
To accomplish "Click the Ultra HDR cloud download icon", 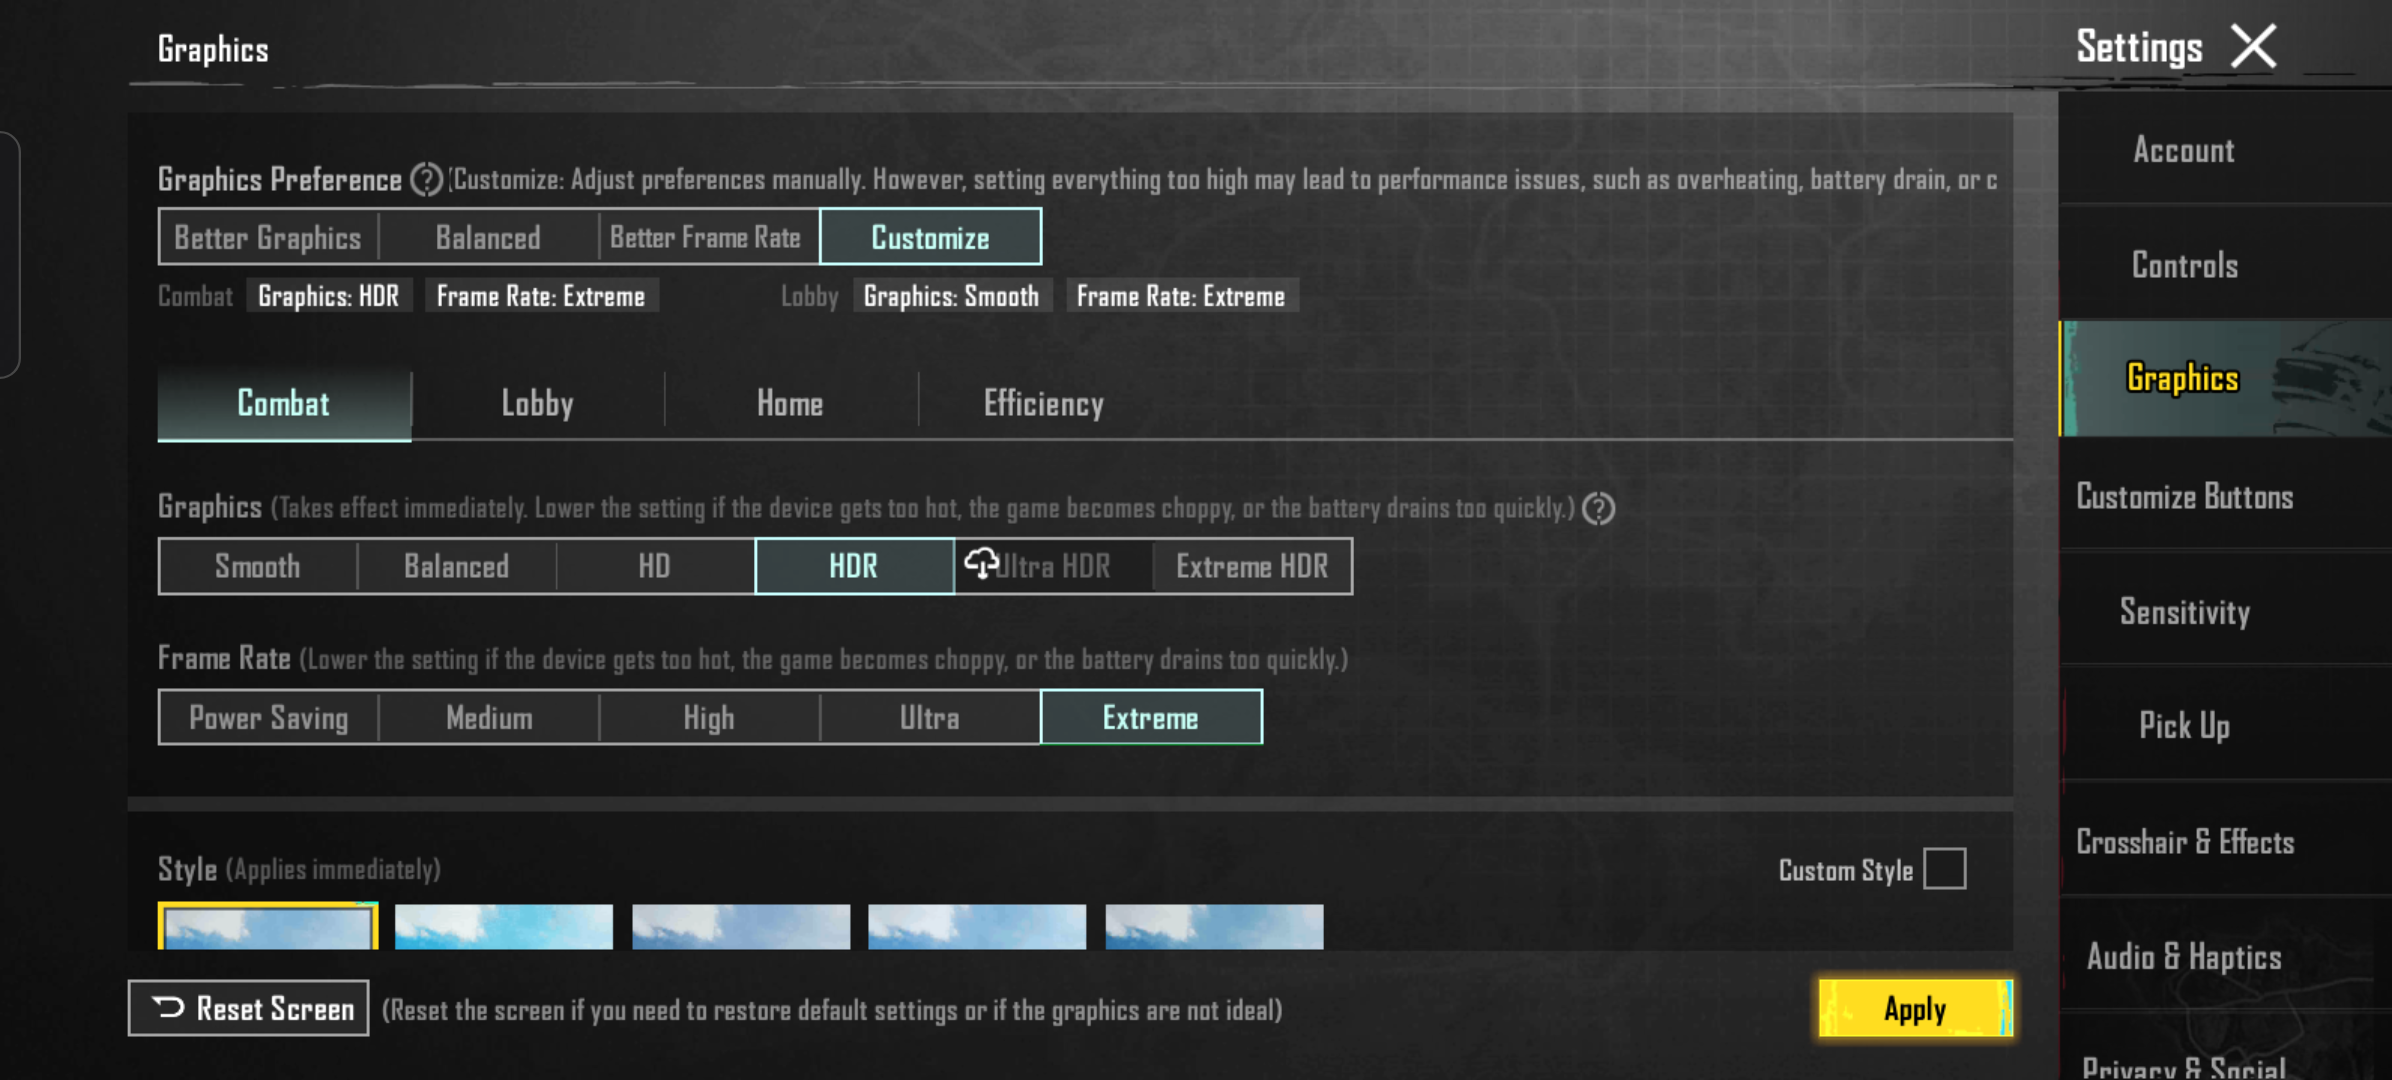I will point(981,564).
